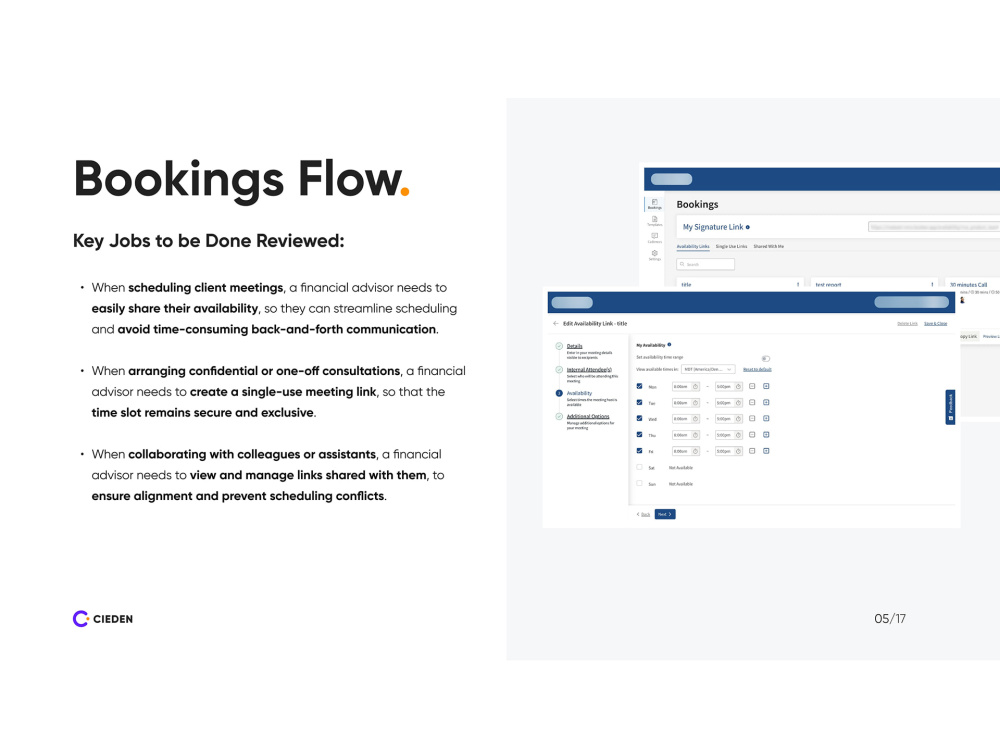Viewport: 1000px width, 750px height.
Task: Remove time slot on Tue row
Action: [752, 402]
